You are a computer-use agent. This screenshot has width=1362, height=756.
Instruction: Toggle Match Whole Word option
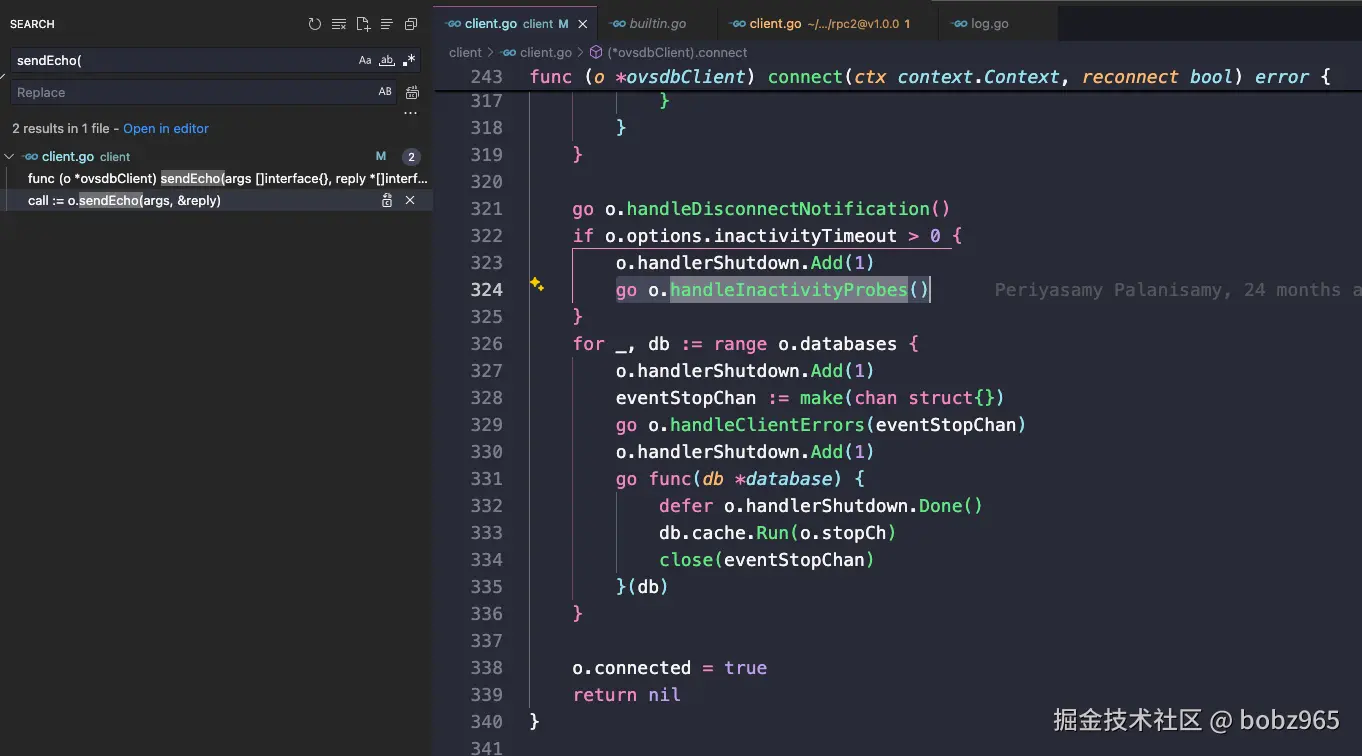(387, 61)
